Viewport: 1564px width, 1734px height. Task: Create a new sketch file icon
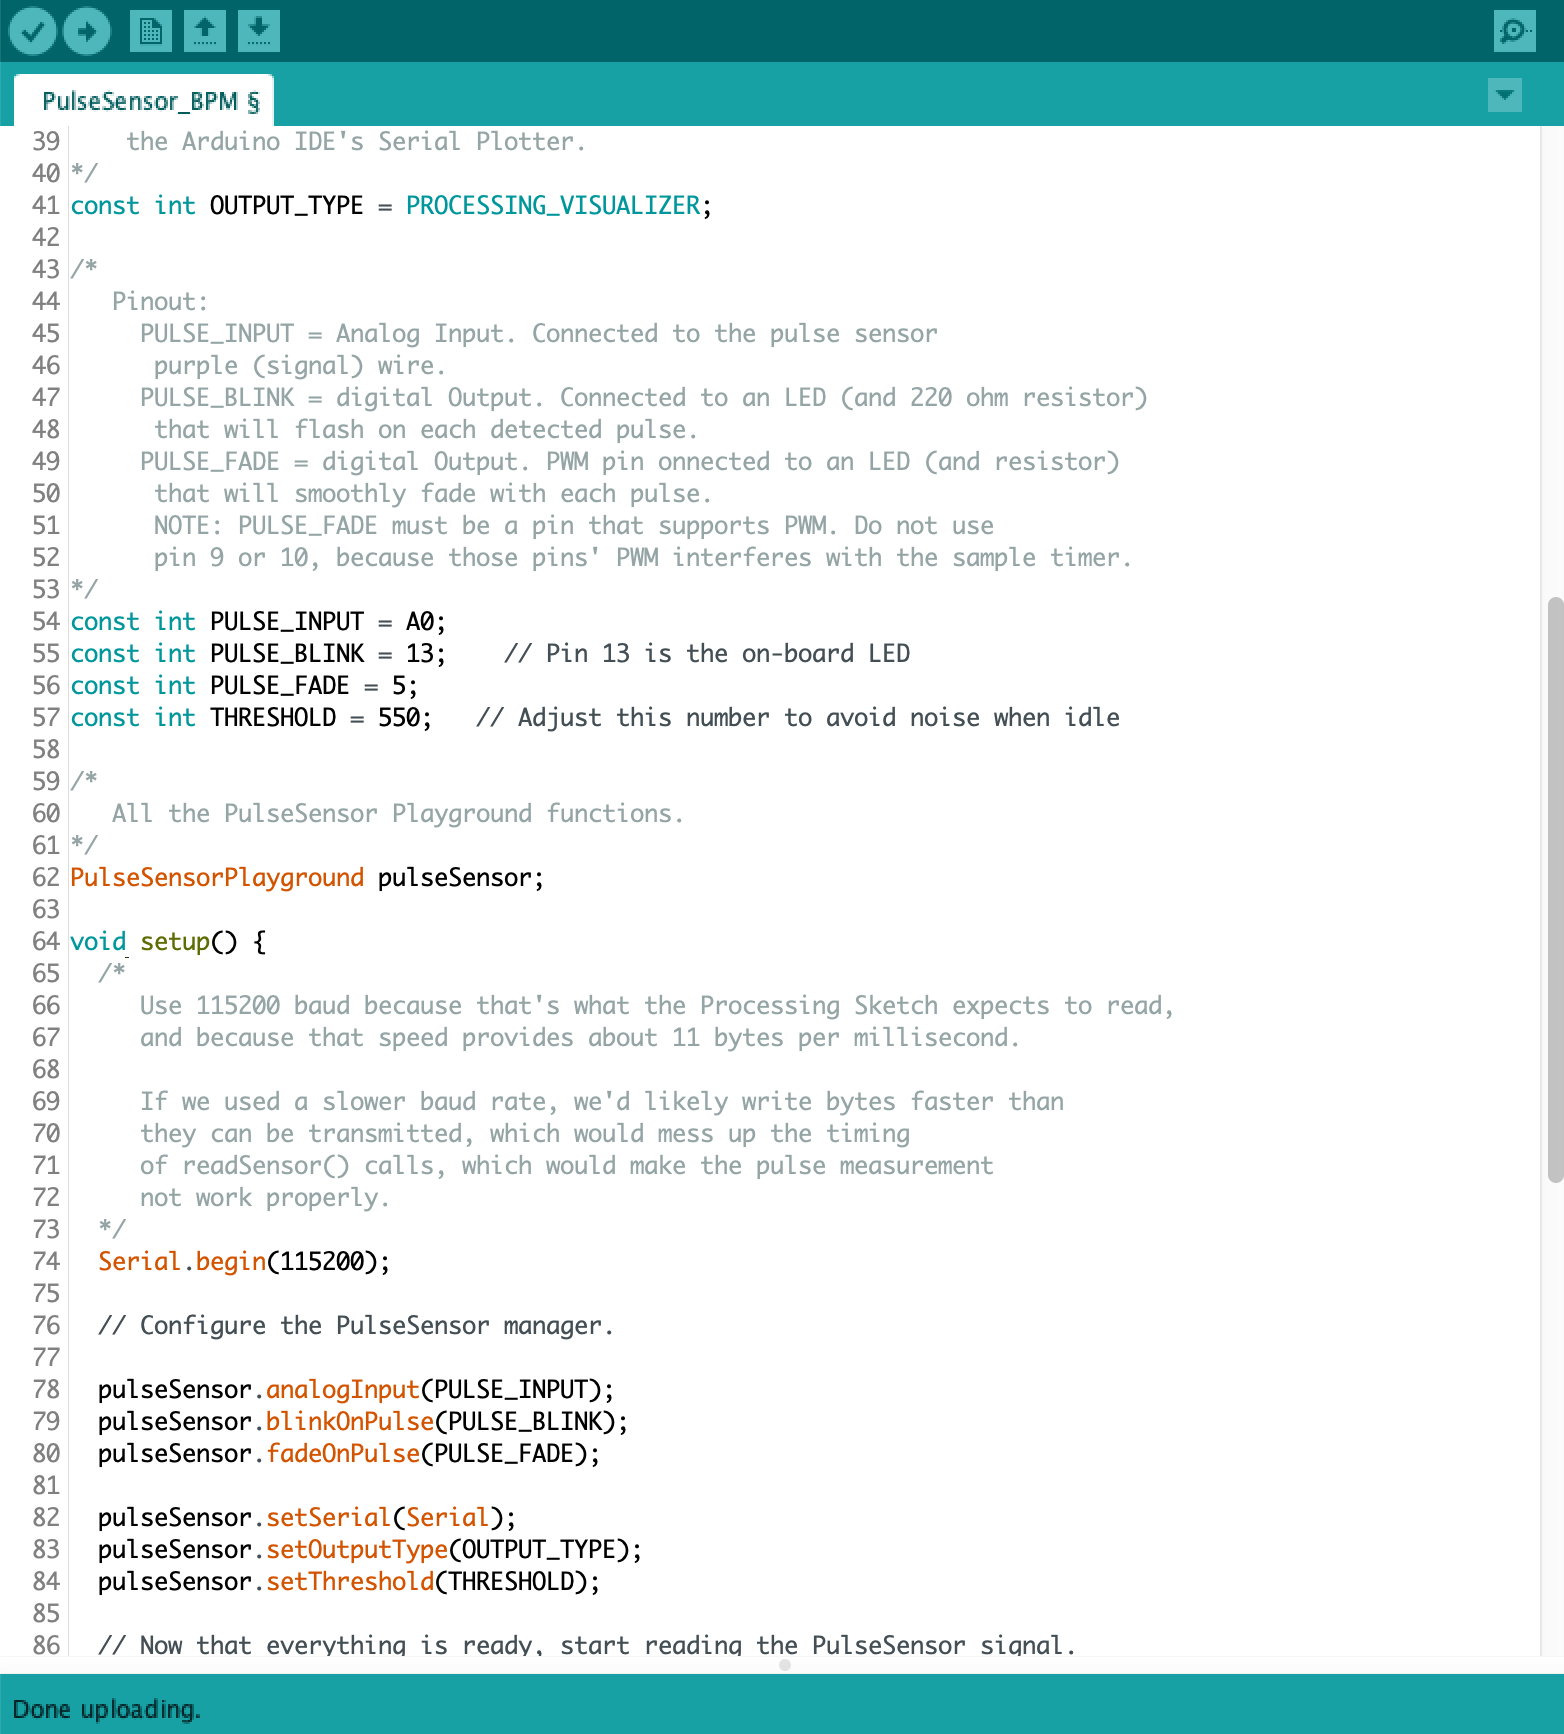(150, 31)
